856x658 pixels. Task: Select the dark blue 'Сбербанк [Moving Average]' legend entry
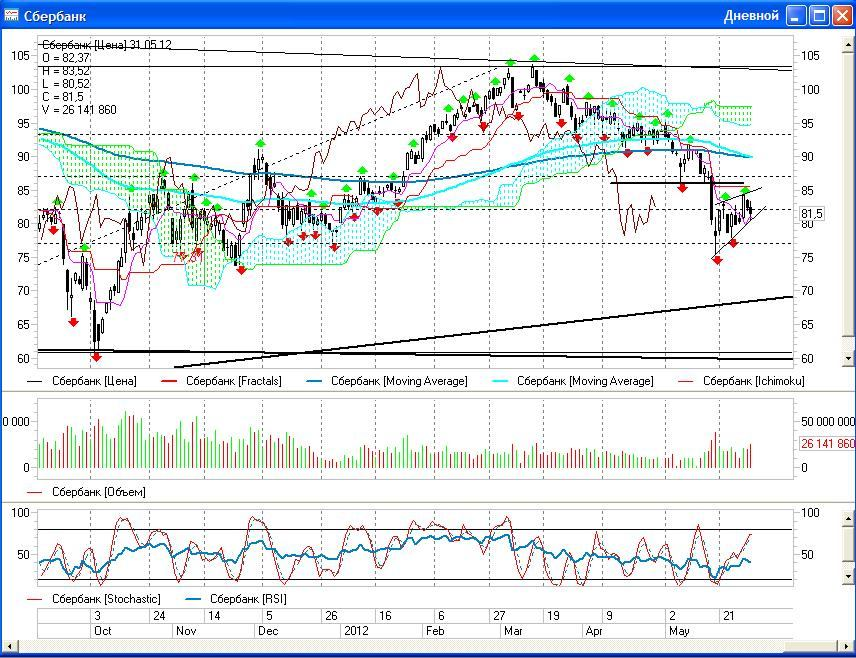387,381
